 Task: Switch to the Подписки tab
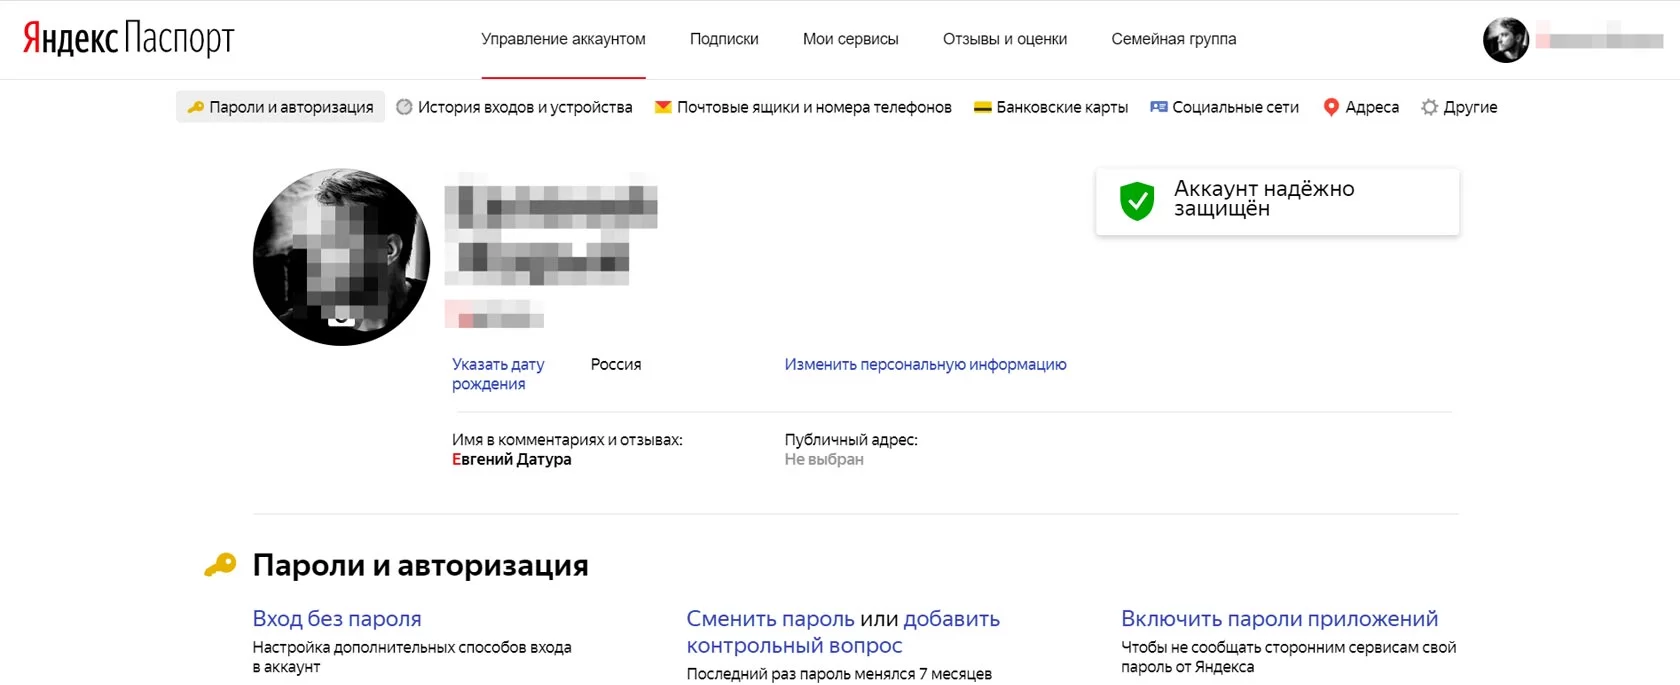[x=724, y=39]
